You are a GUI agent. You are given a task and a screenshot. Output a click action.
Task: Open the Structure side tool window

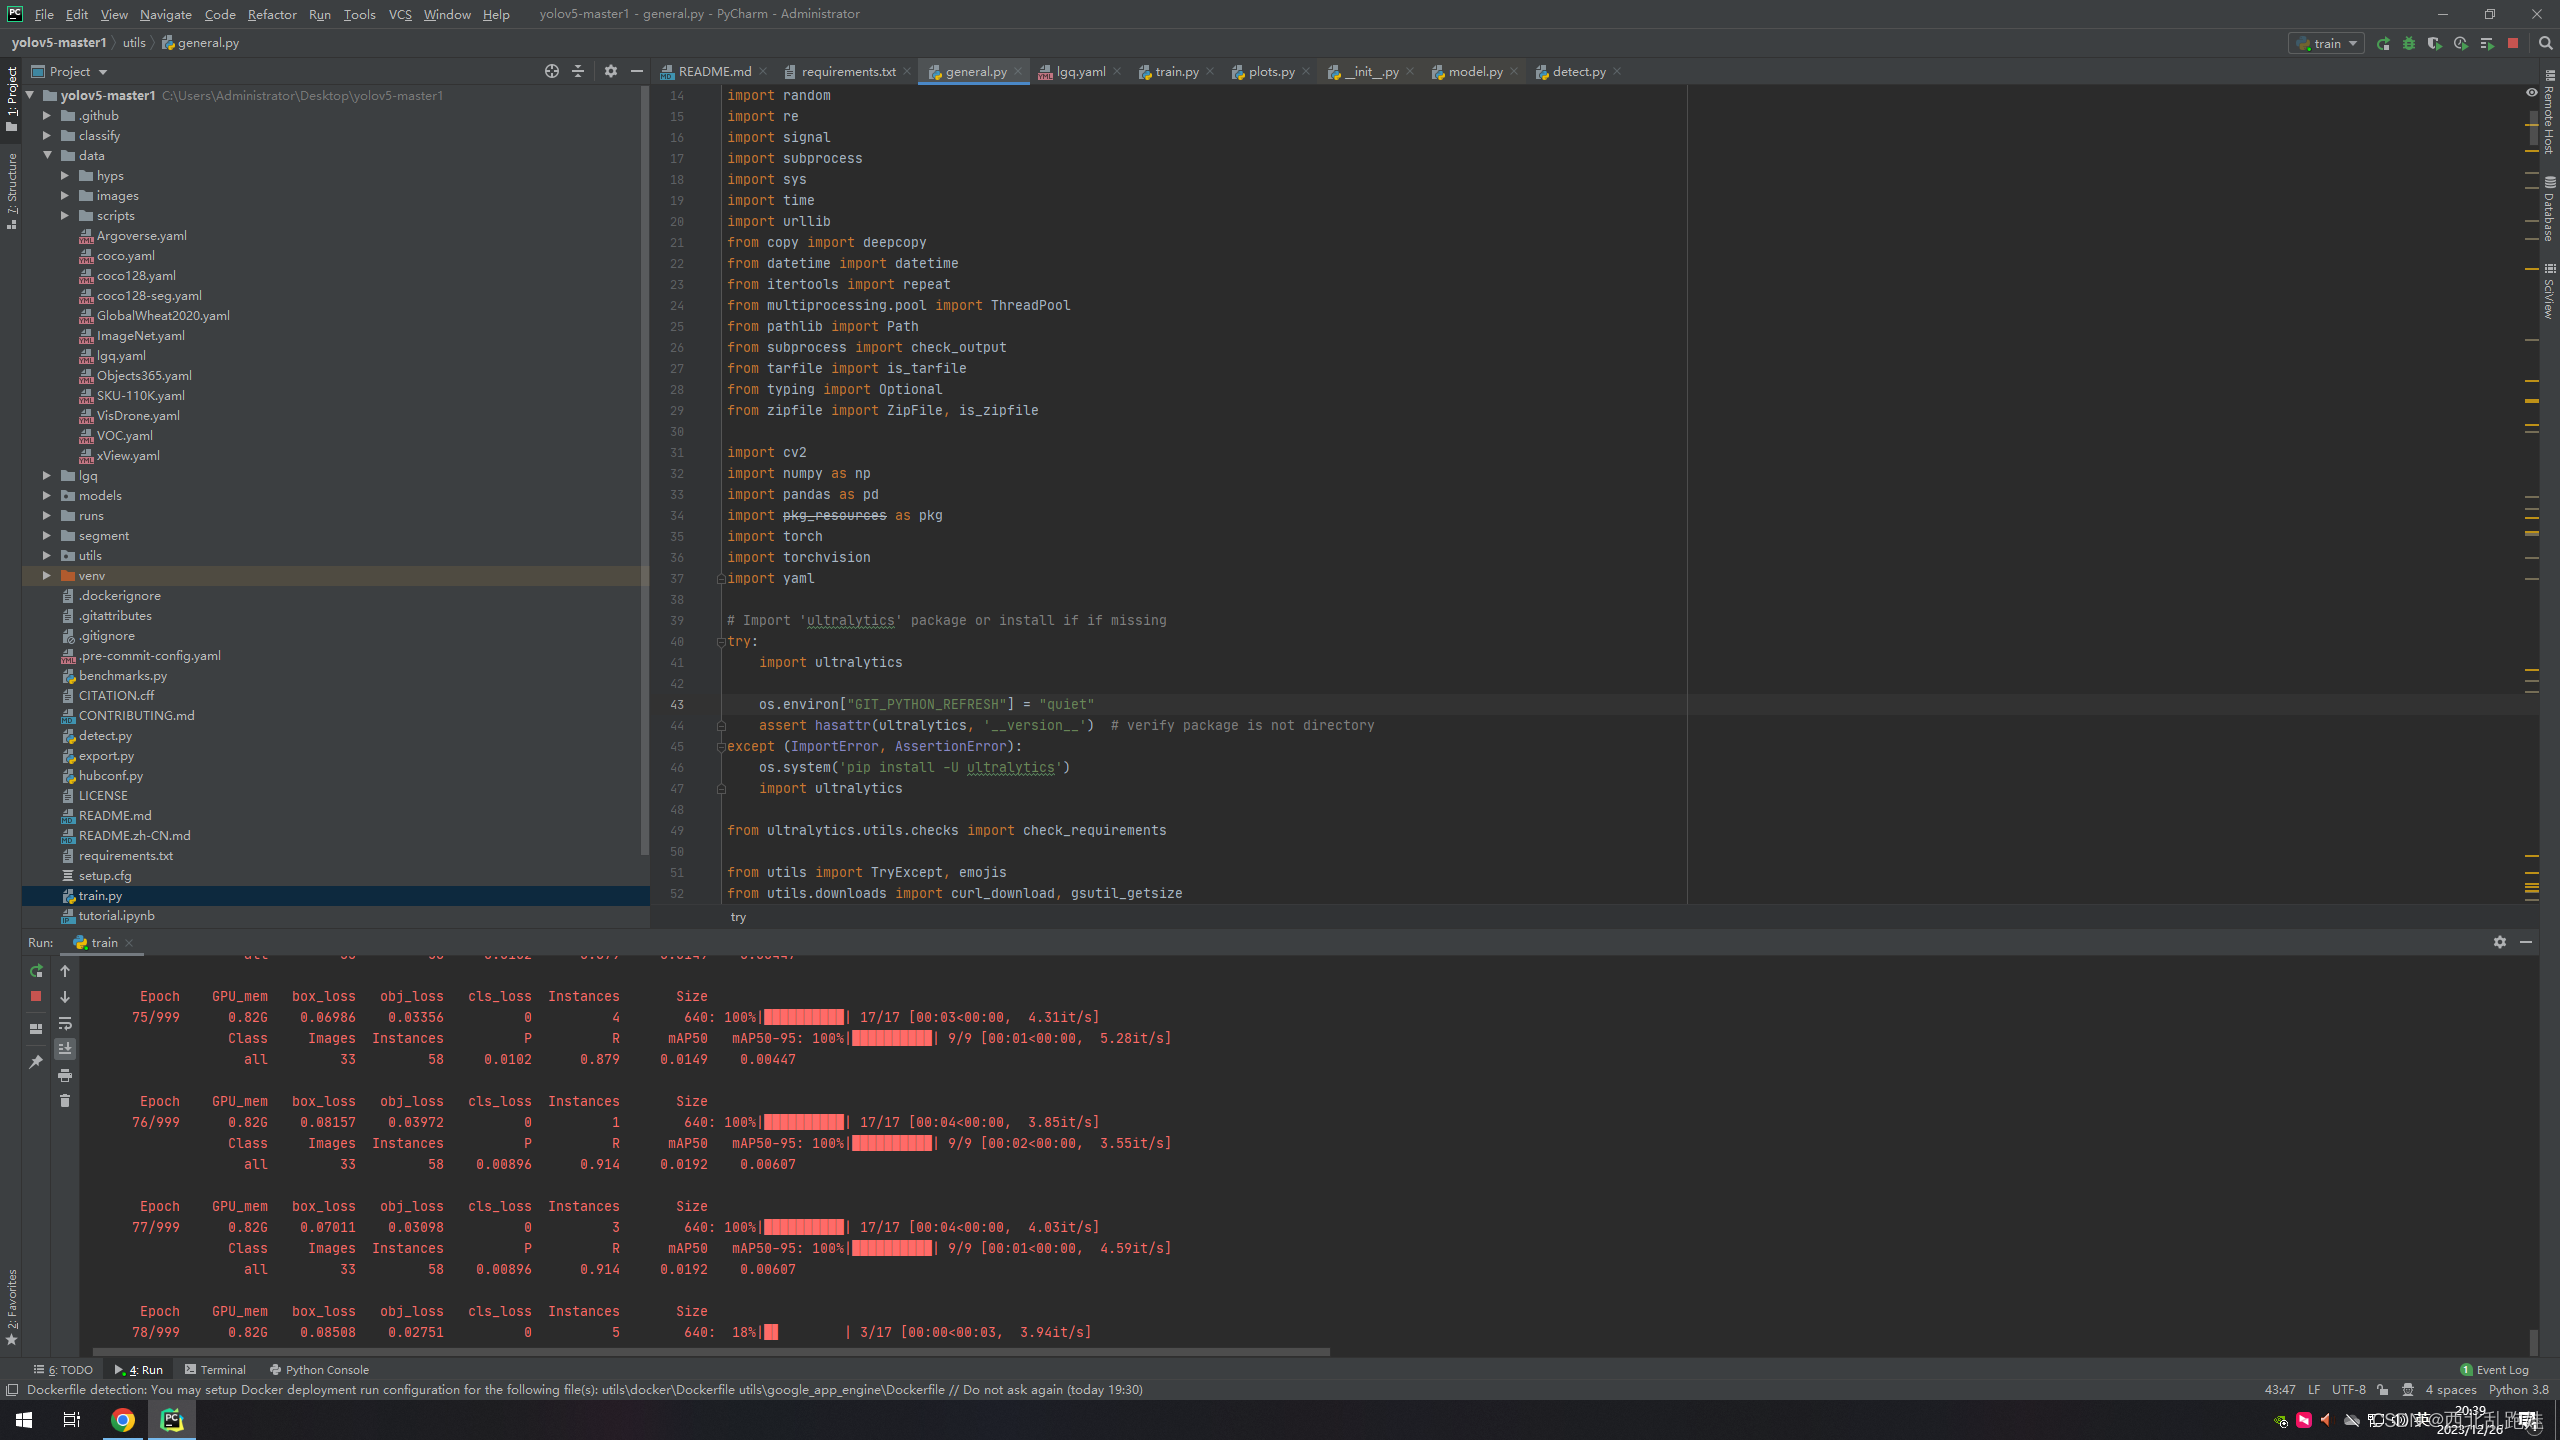(11, 190)
